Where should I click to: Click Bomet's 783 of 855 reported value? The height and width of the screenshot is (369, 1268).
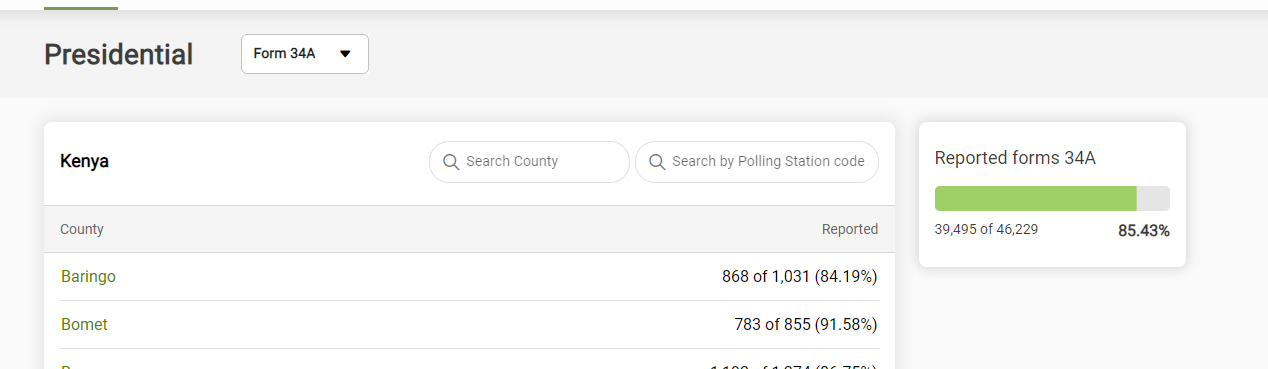(806, 325)
